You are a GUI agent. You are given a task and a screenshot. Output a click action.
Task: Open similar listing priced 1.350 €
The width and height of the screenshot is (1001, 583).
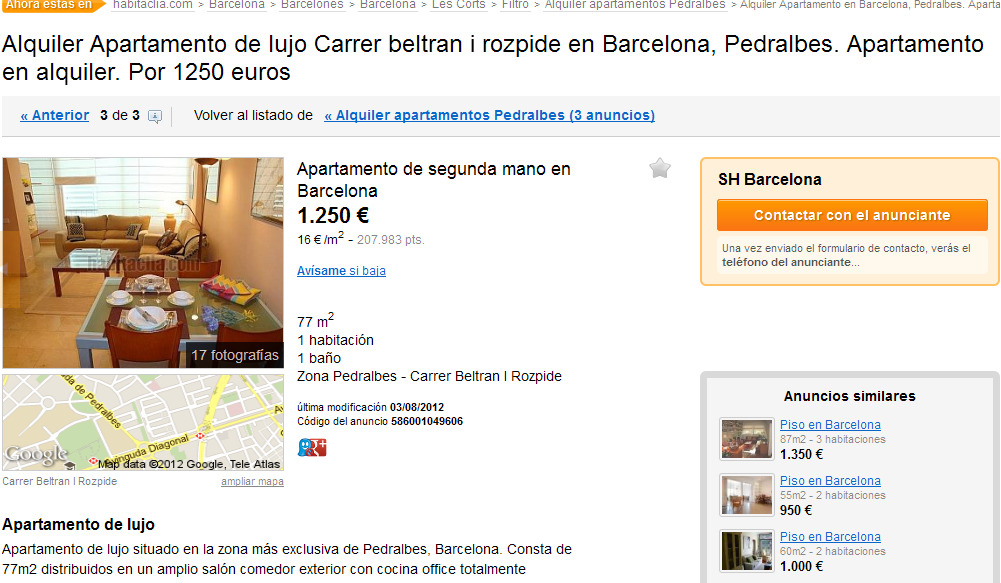(830, 425)
